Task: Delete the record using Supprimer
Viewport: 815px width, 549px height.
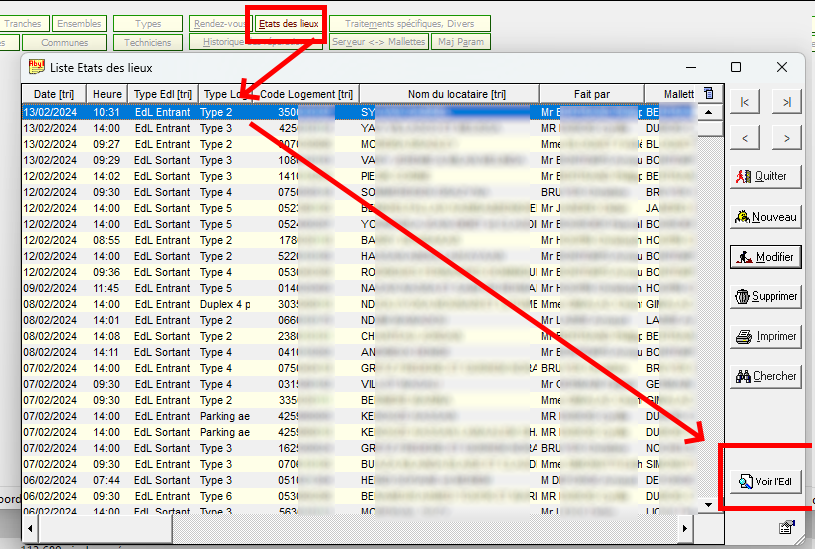Action: [x=765, y=296]
